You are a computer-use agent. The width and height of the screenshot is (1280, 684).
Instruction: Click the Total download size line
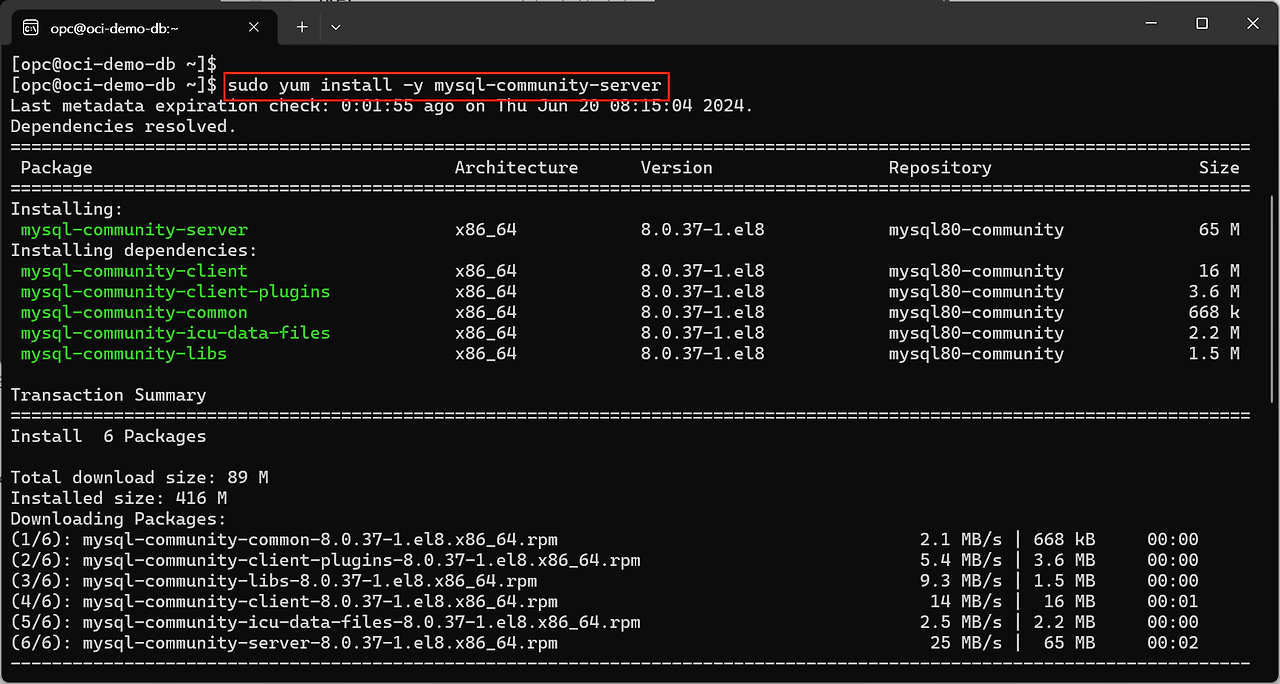click(x=139, y=477)
